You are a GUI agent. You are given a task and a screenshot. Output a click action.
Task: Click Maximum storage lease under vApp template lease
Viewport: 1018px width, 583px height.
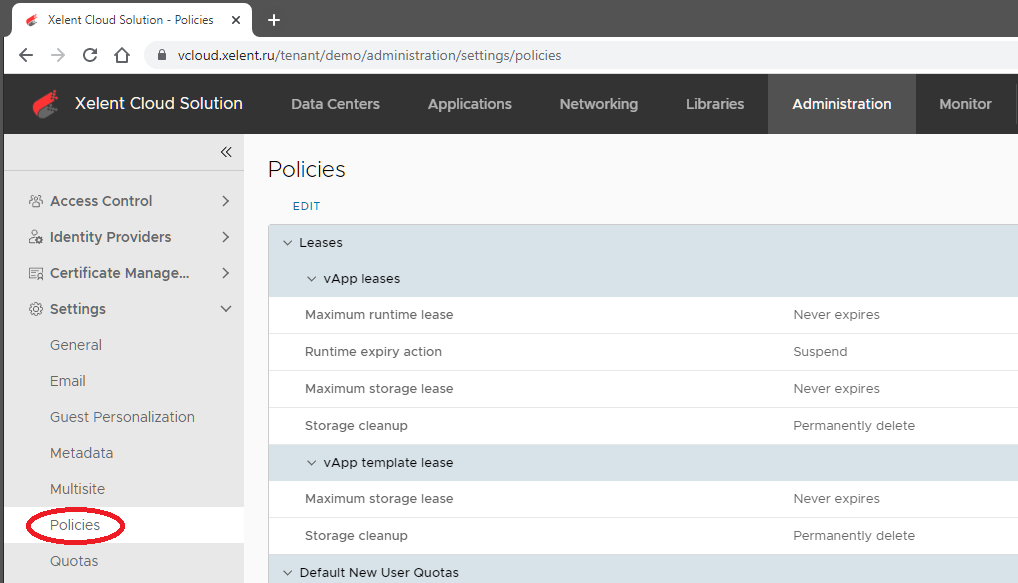(x=379, y=499)
